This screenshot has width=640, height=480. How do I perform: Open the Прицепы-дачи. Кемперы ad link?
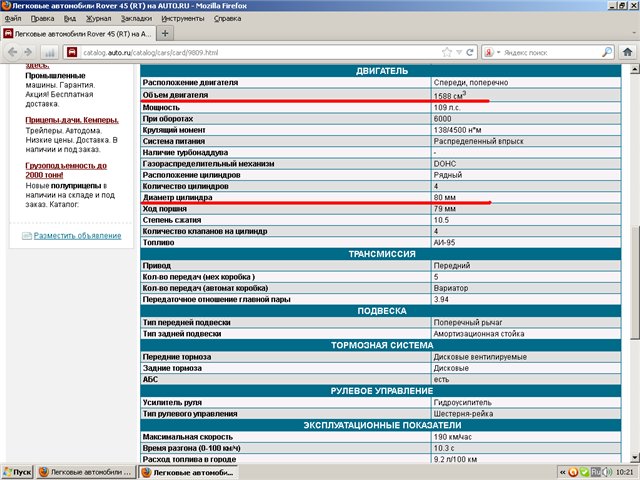tap(72, 120)
